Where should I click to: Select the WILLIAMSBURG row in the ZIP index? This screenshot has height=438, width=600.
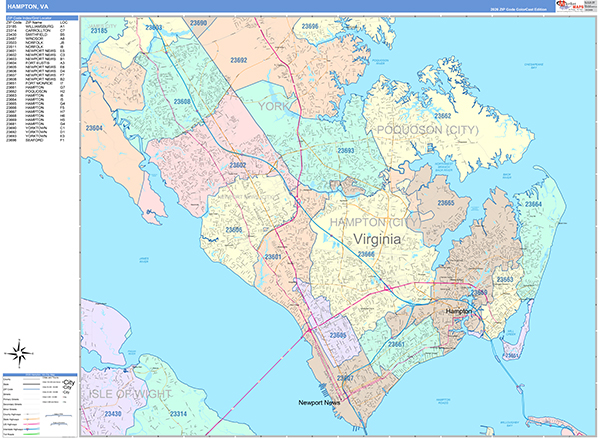(36, 26)
